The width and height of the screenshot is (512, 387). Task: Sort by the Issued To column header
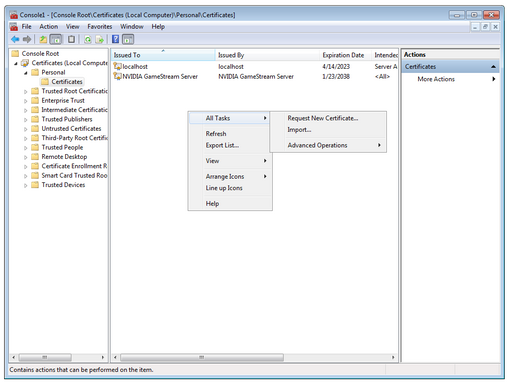tap(163, 55)
